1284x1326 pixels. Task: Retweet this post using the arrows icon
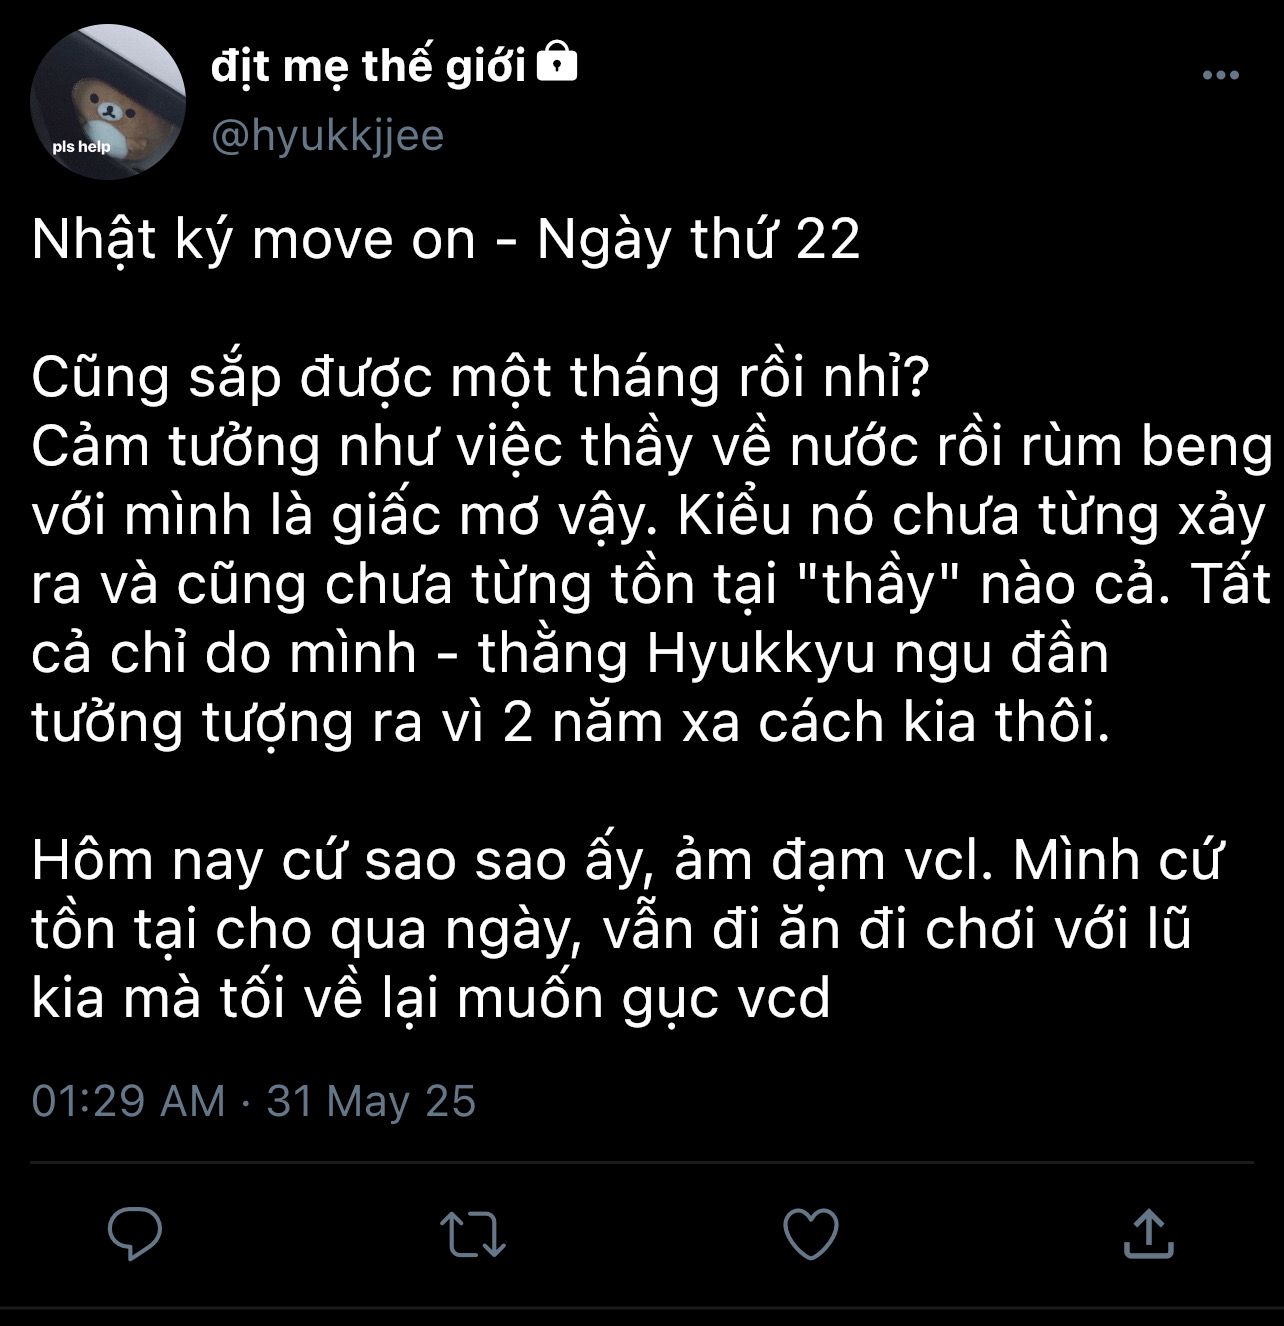(x=473, y=1234)
